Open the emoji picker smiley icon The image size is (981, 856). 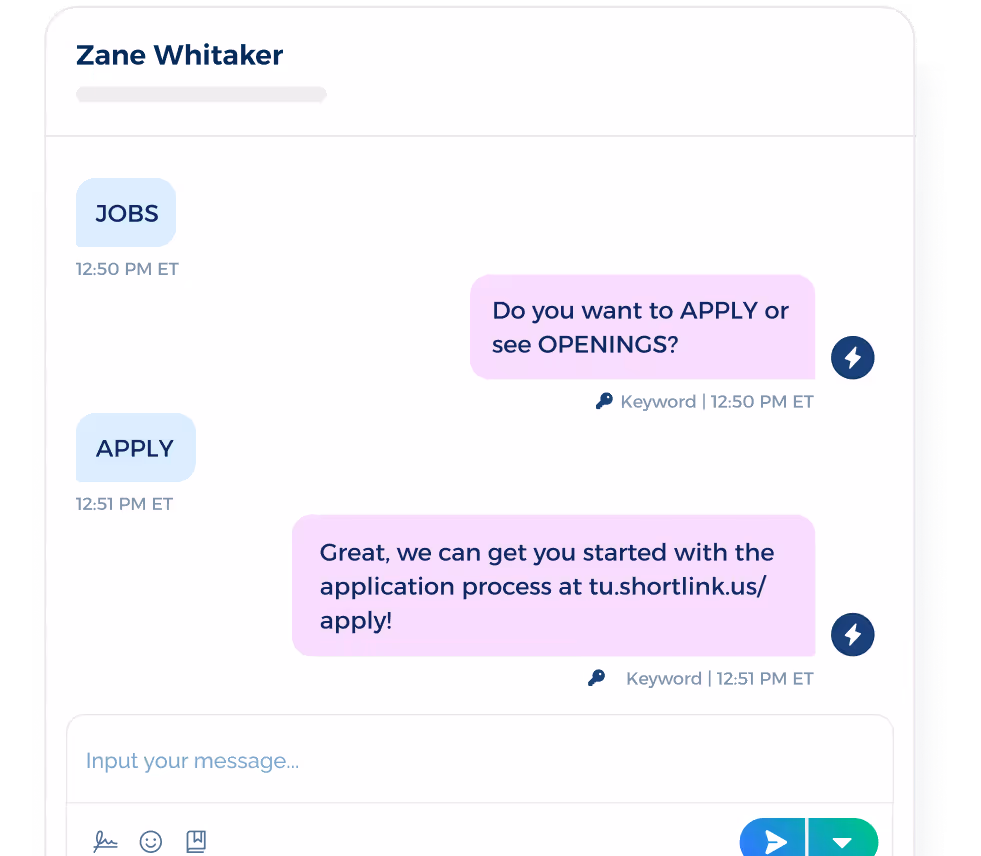[x=151, y=842]
